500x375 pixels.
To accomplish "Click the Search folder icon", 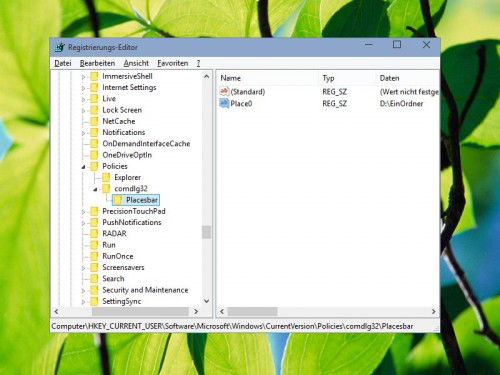I will pyautogui.click(x=94, y=279).
